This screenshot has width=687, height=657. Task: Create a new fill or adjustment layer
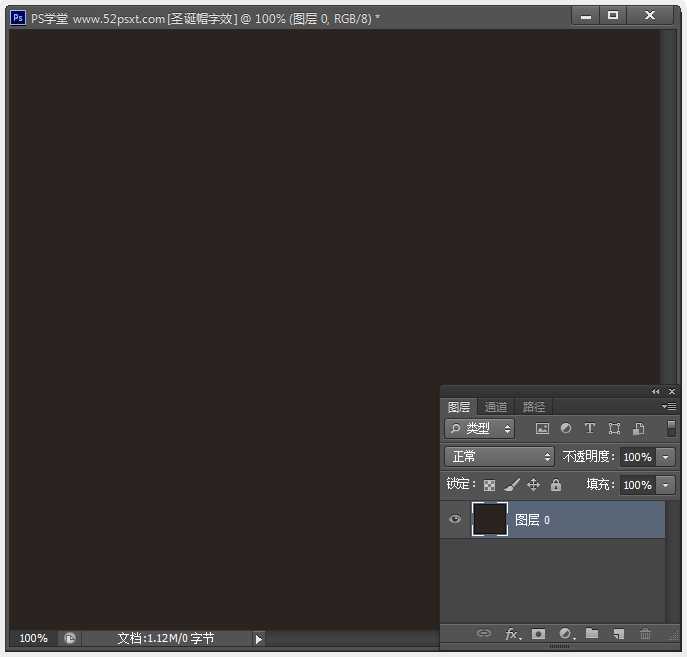(x=566, y=634)
